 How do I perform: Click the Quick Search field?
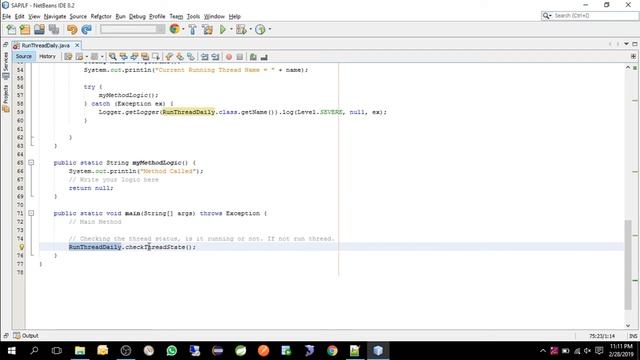589,16
